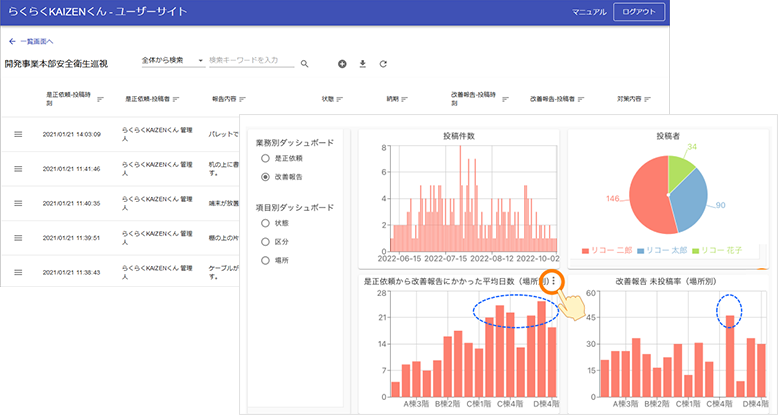
Task: Click the マニュアル link in header
Action: point(588,12)
